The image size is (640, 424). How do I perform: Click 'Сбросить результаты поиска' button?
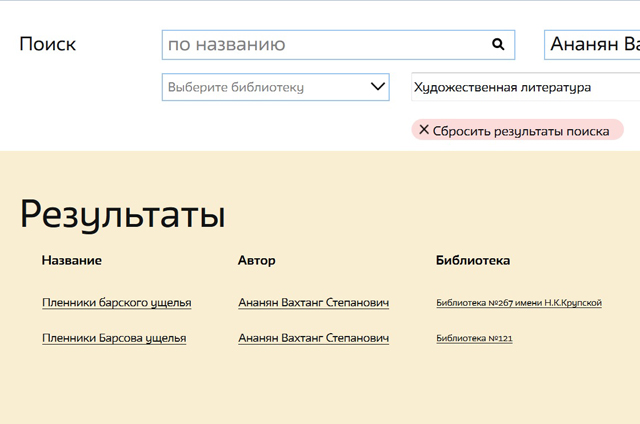click(x=518, y=130)
